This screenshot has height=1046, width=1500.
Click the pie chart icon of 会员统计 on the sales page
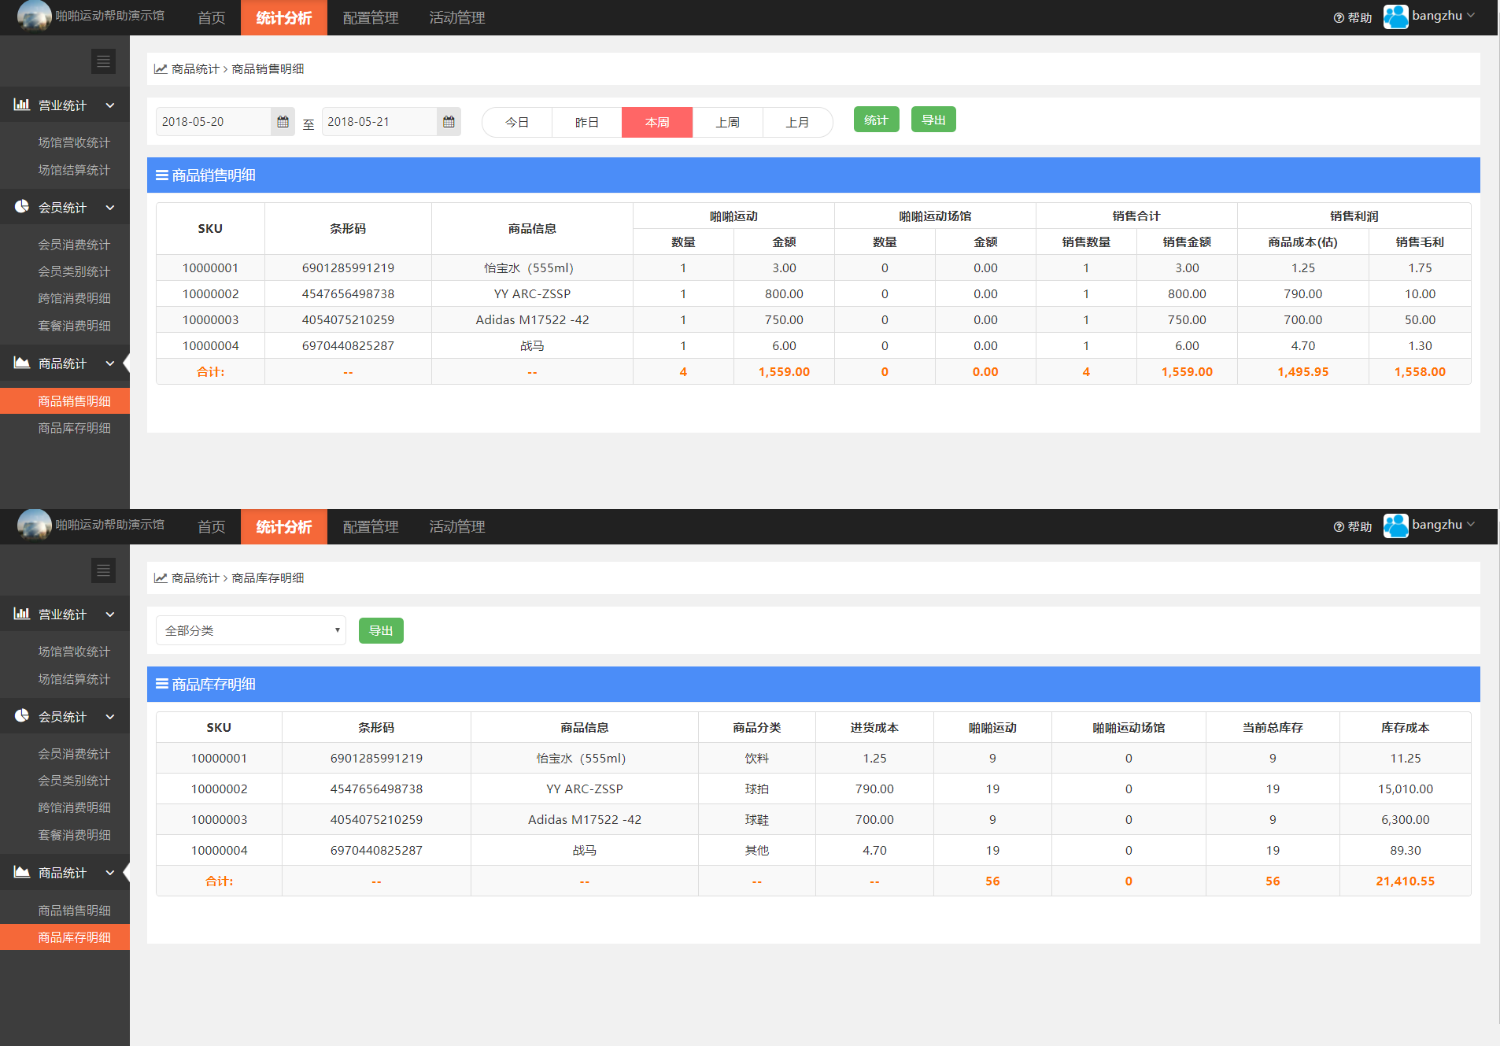pyautogui.click(x=21, y=206)
